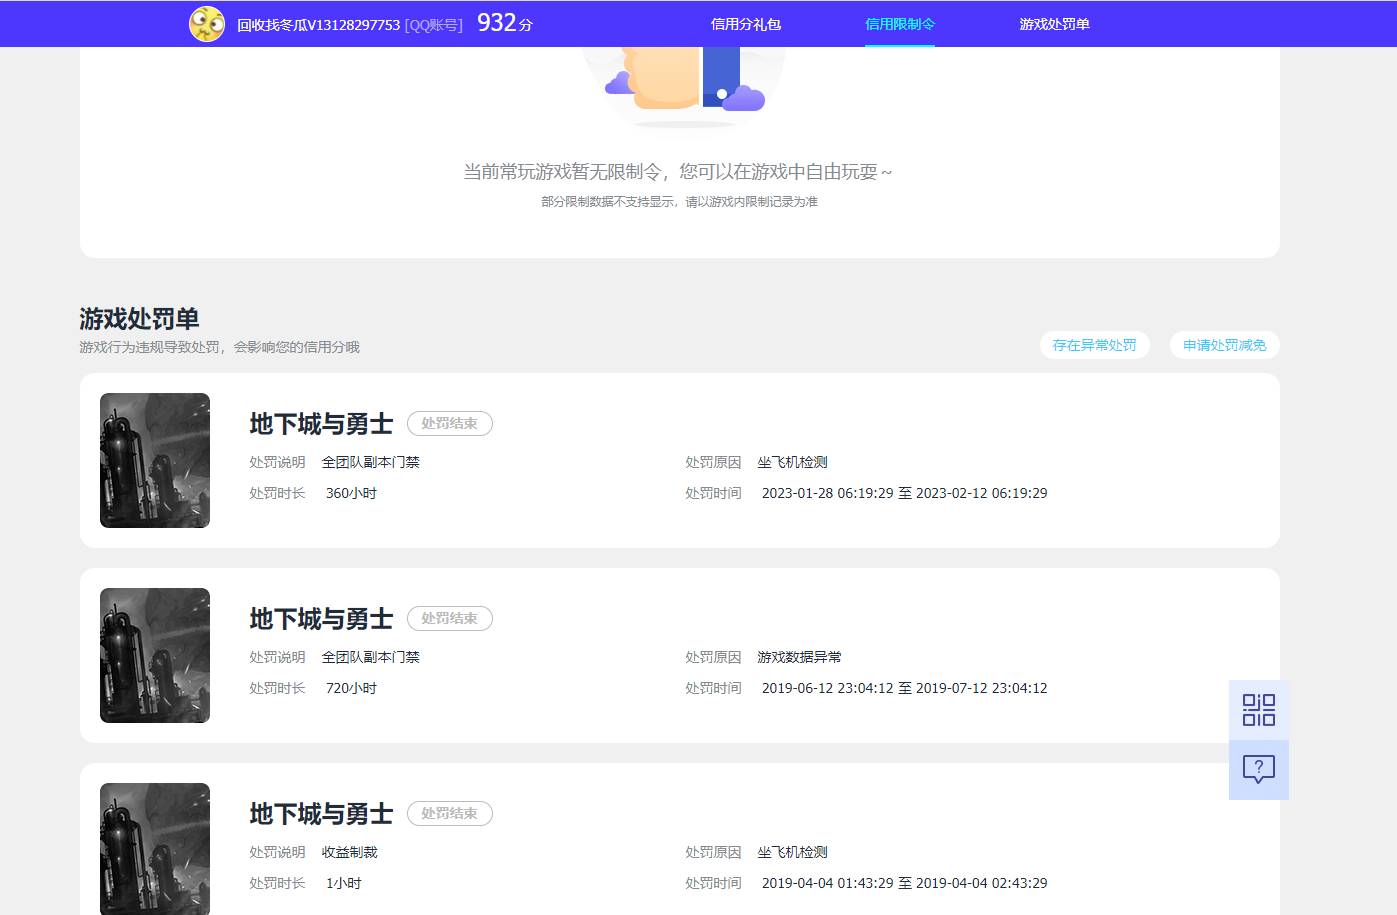The image size is (1397, 915).
Task: Click the 申请处罚减免 button
Action: coord(1225,345)
